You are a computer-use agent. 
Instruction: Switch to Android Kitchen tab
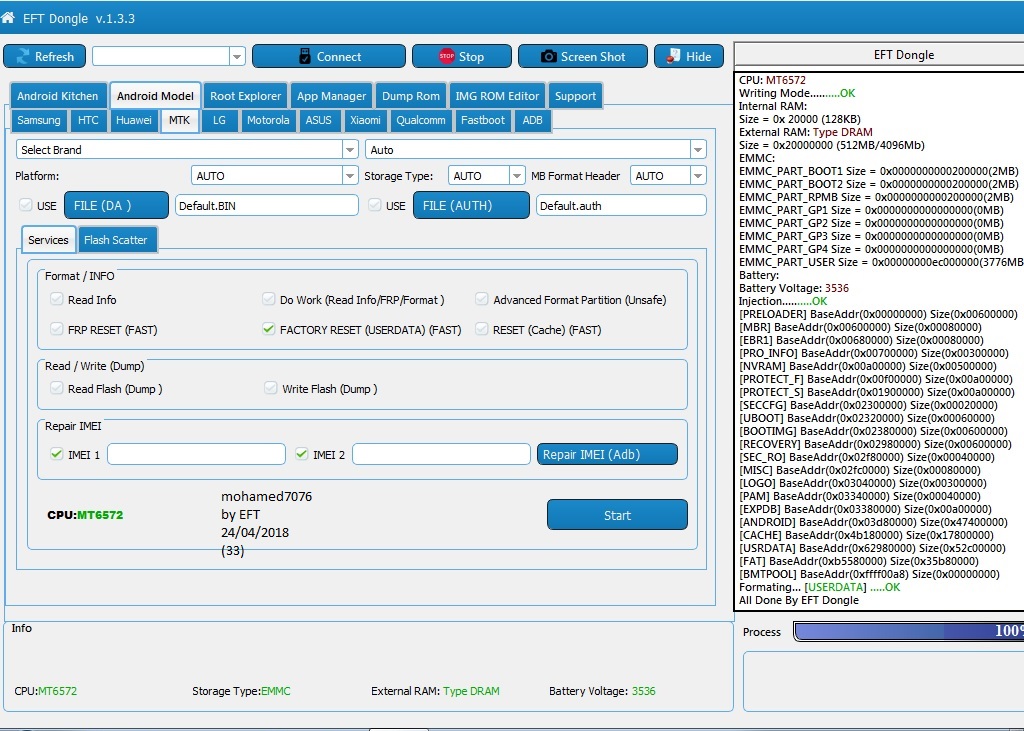[57, 96]
